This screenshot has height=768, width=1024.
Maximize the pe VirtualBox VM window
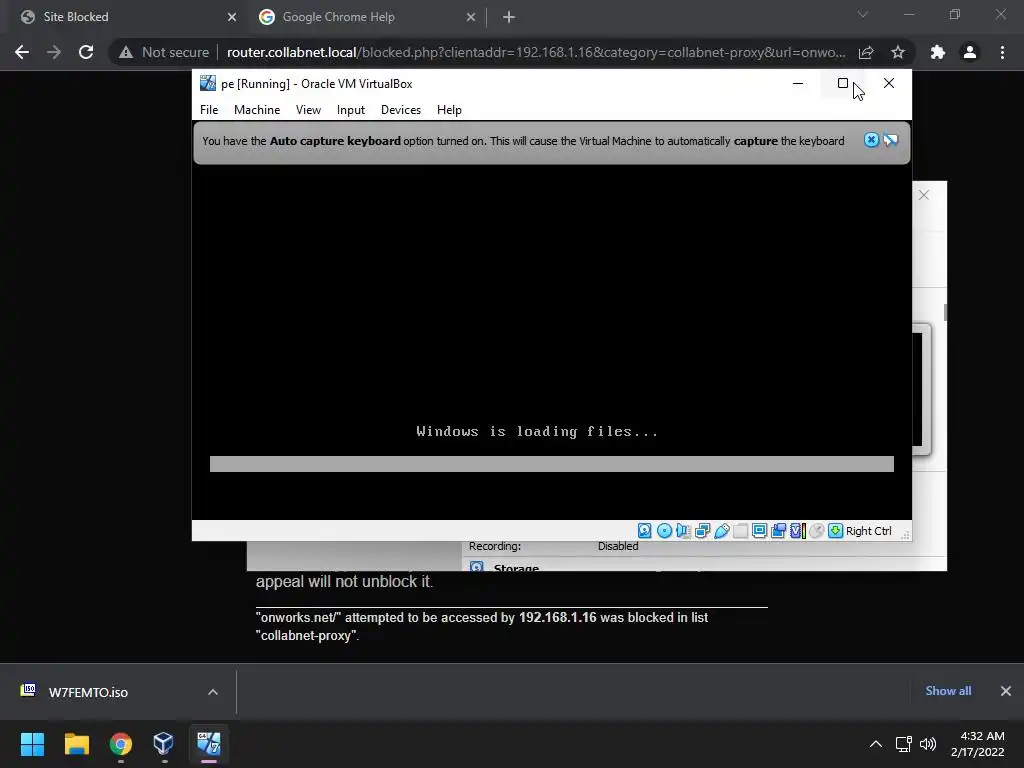tap(843, 83)
